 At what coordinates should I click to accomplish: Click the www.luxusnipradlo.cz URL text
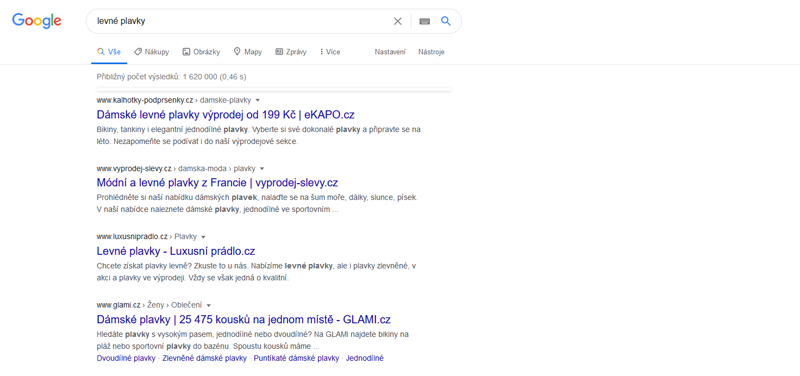pyautogui.click(x=132, y=237)
